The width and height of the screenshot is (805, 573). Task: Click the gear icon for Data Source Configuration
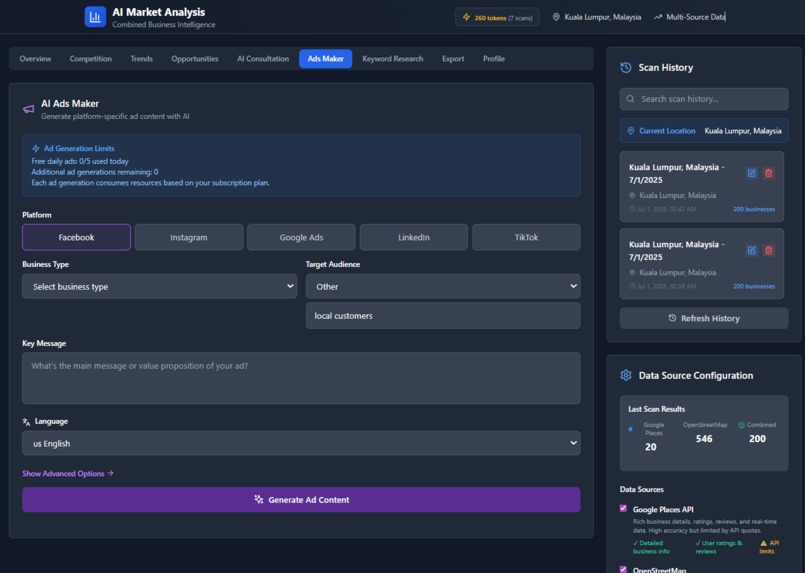[626, 375]
